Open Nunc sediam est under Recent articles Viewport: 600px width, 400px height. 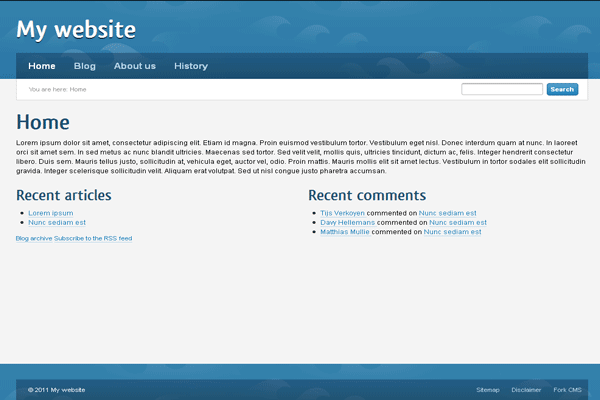coord(57,223)
